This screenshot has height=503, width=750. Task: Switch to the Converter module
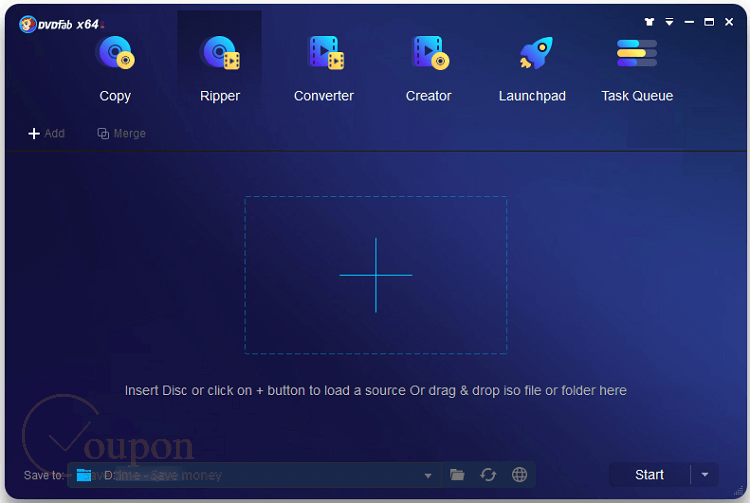324,67
